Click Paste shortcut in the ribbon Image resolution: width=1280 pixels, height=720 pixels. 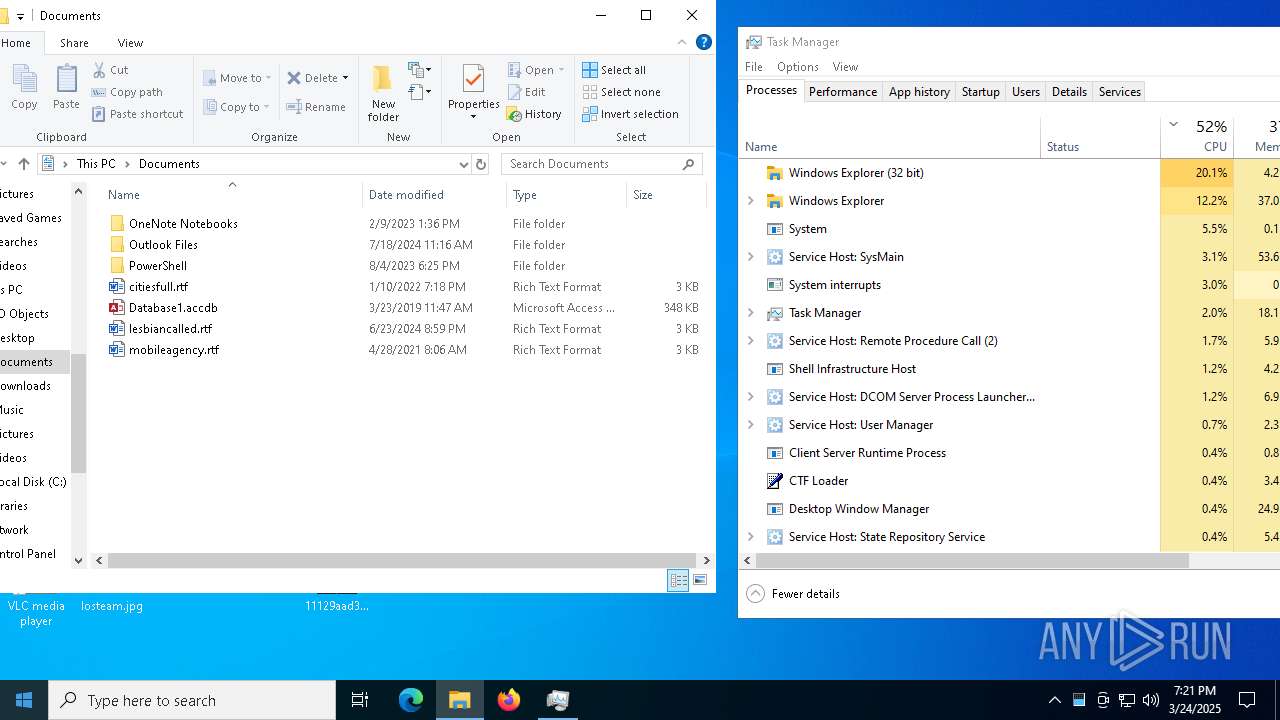pos(138,114)
